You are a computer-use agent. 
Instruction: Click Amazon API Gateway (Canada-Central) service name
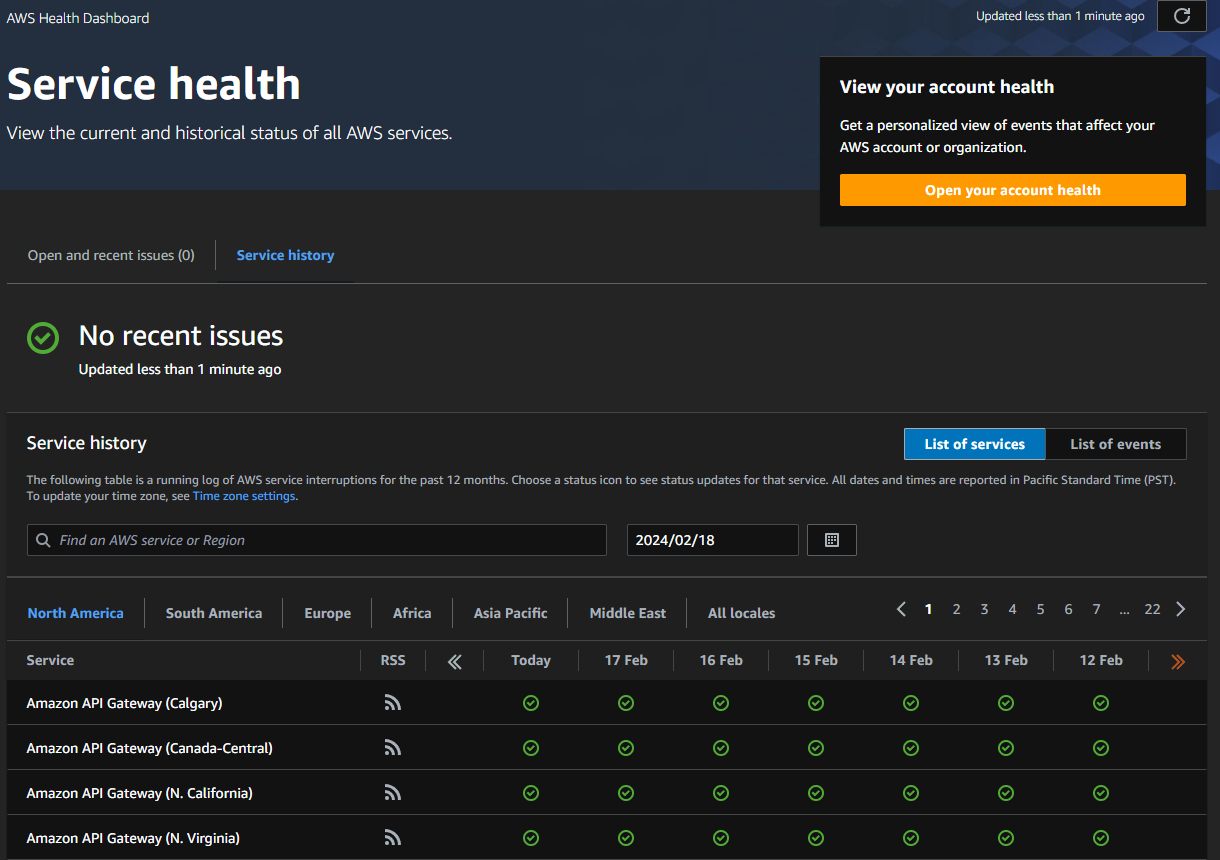point(149,748)
